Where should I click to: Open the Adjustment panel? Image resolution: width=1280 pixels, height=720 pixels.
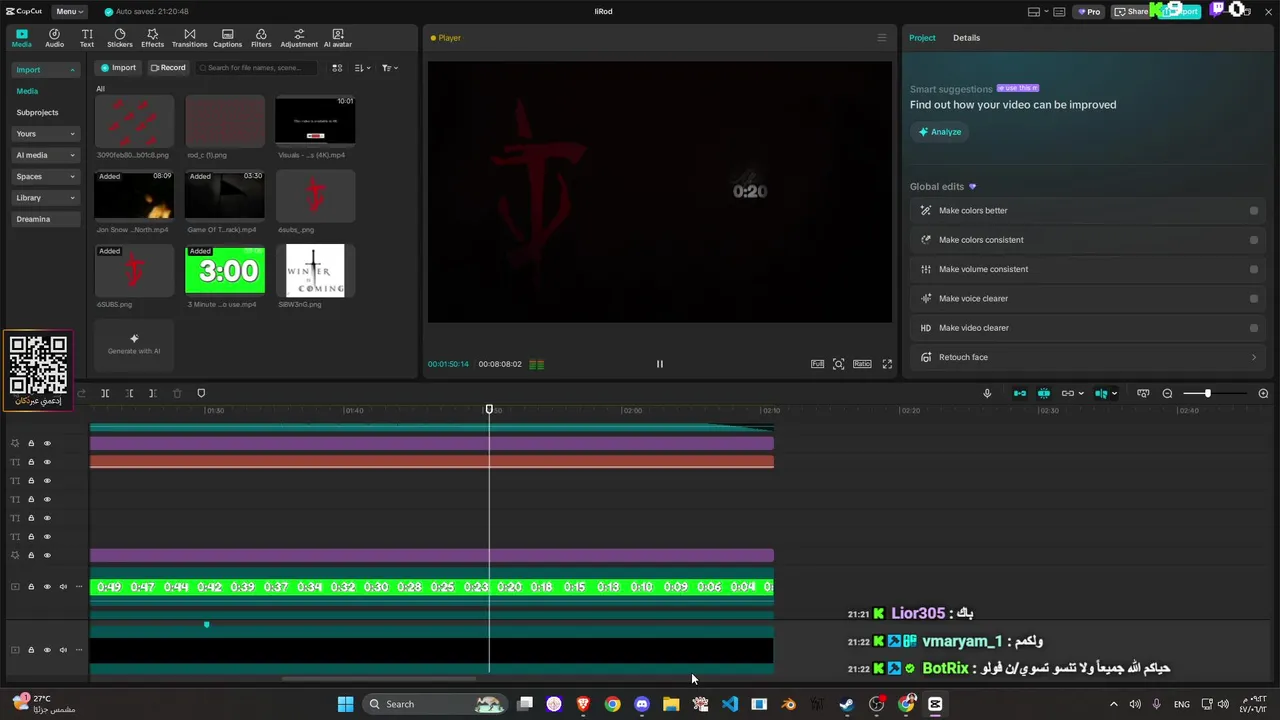pyautogui.click(x=299, y=38)
